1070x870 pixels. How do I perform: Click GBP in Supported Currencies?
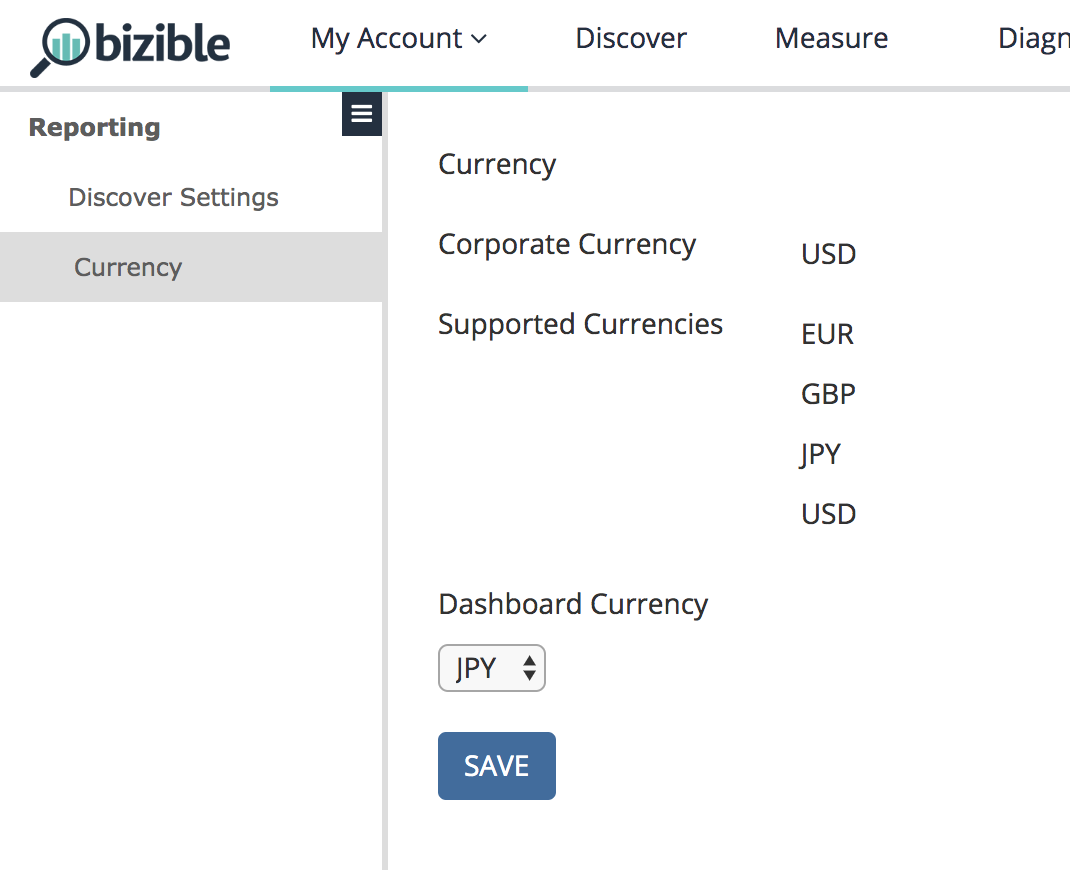828,394
